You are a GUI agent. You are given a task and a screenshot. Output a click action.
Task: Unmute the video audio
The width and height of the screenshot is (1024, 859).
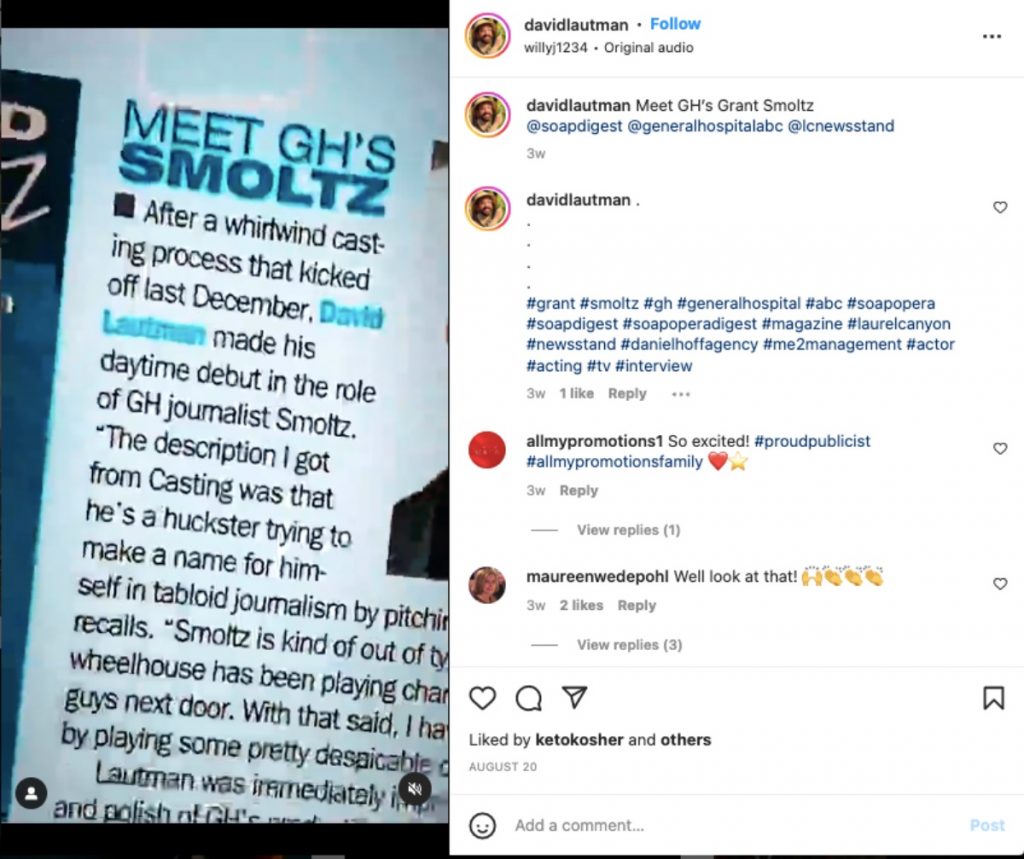(x=416, y=789)
